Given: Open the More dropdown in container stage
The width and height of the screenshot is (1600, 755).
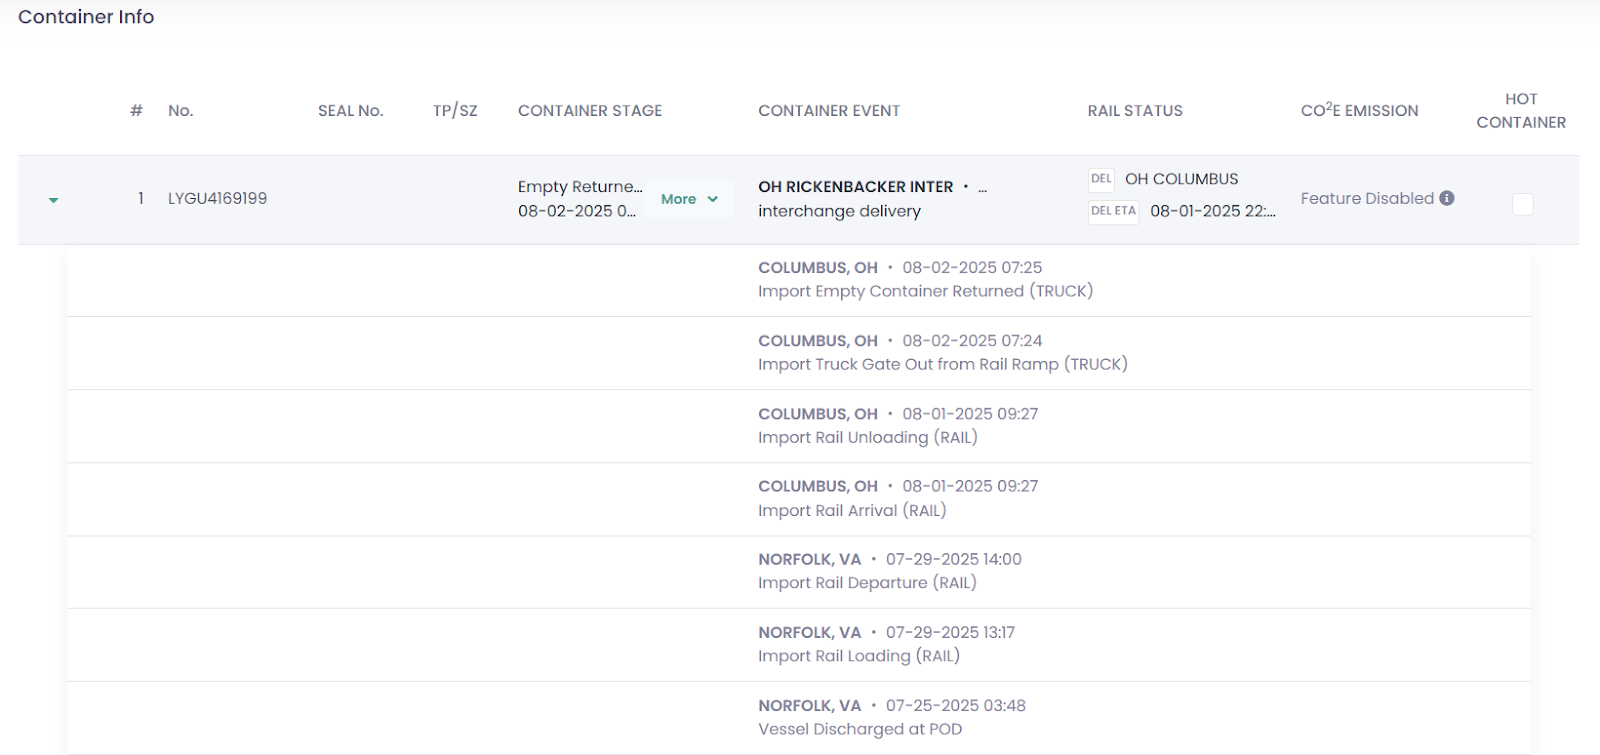Looking at the screenshot, I should [689, 199].
